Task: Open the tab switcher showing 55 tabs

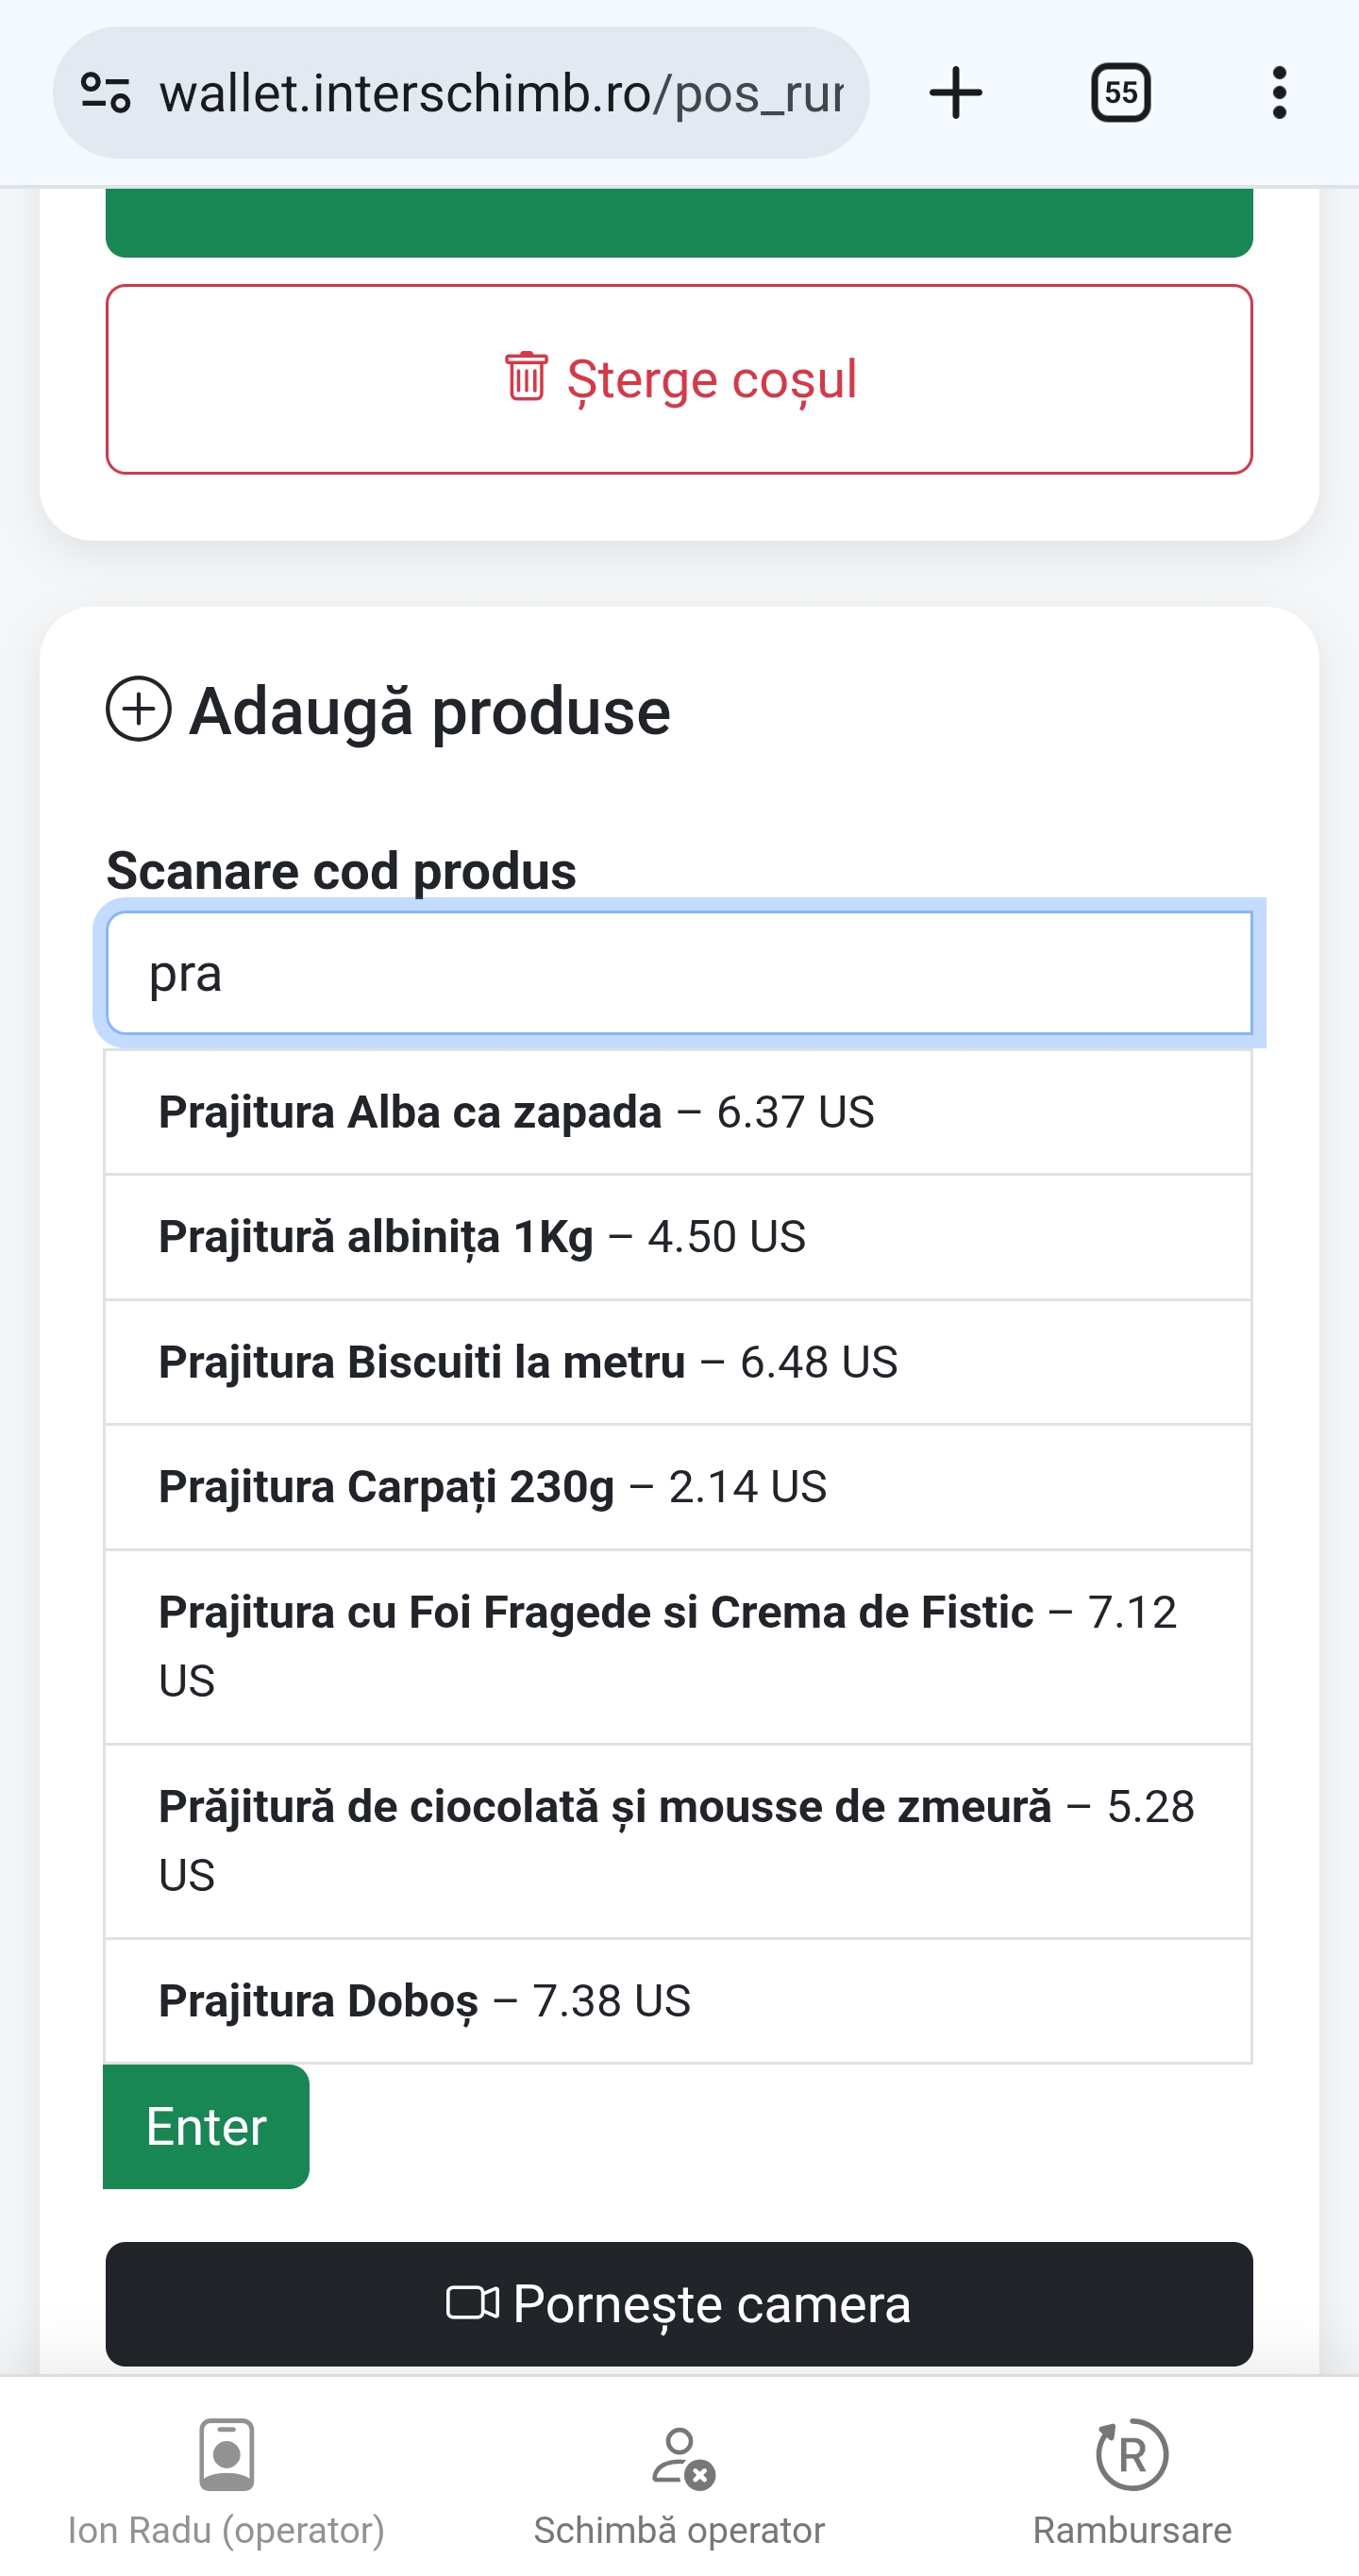Action: point(1120,93)
